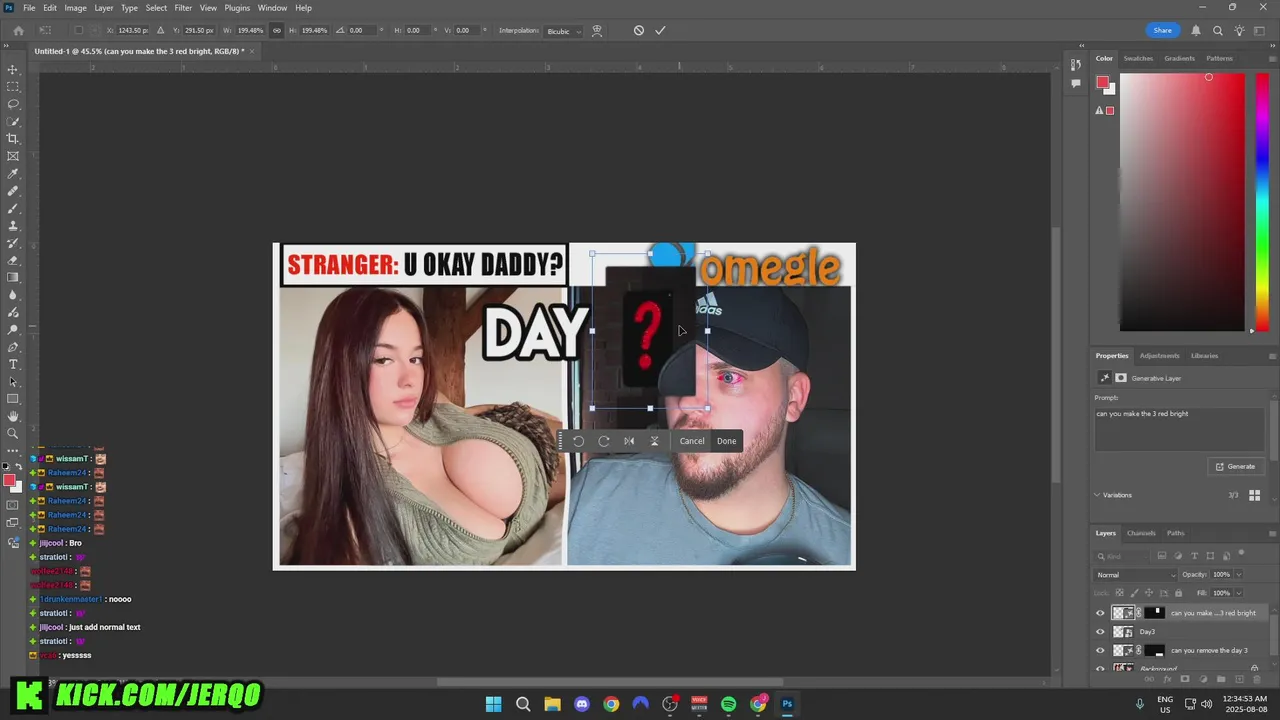The height and width of the screenshot is (720, 1280).
Task: Select the Crop tool
Action: tap(13, 139)
